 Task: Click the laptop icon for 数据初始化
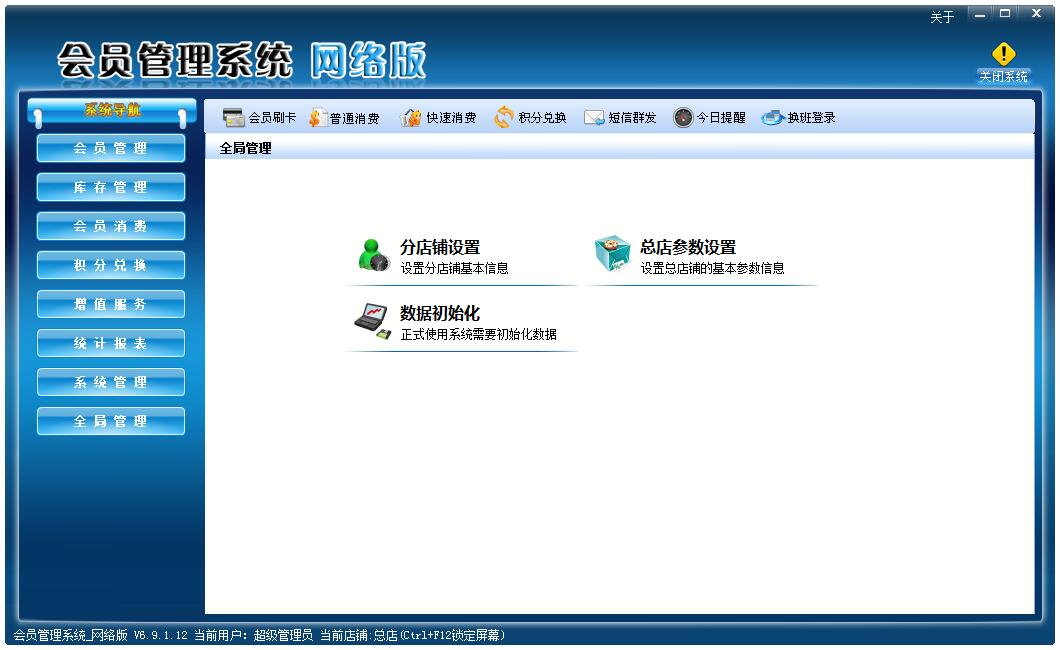point(372,321)
